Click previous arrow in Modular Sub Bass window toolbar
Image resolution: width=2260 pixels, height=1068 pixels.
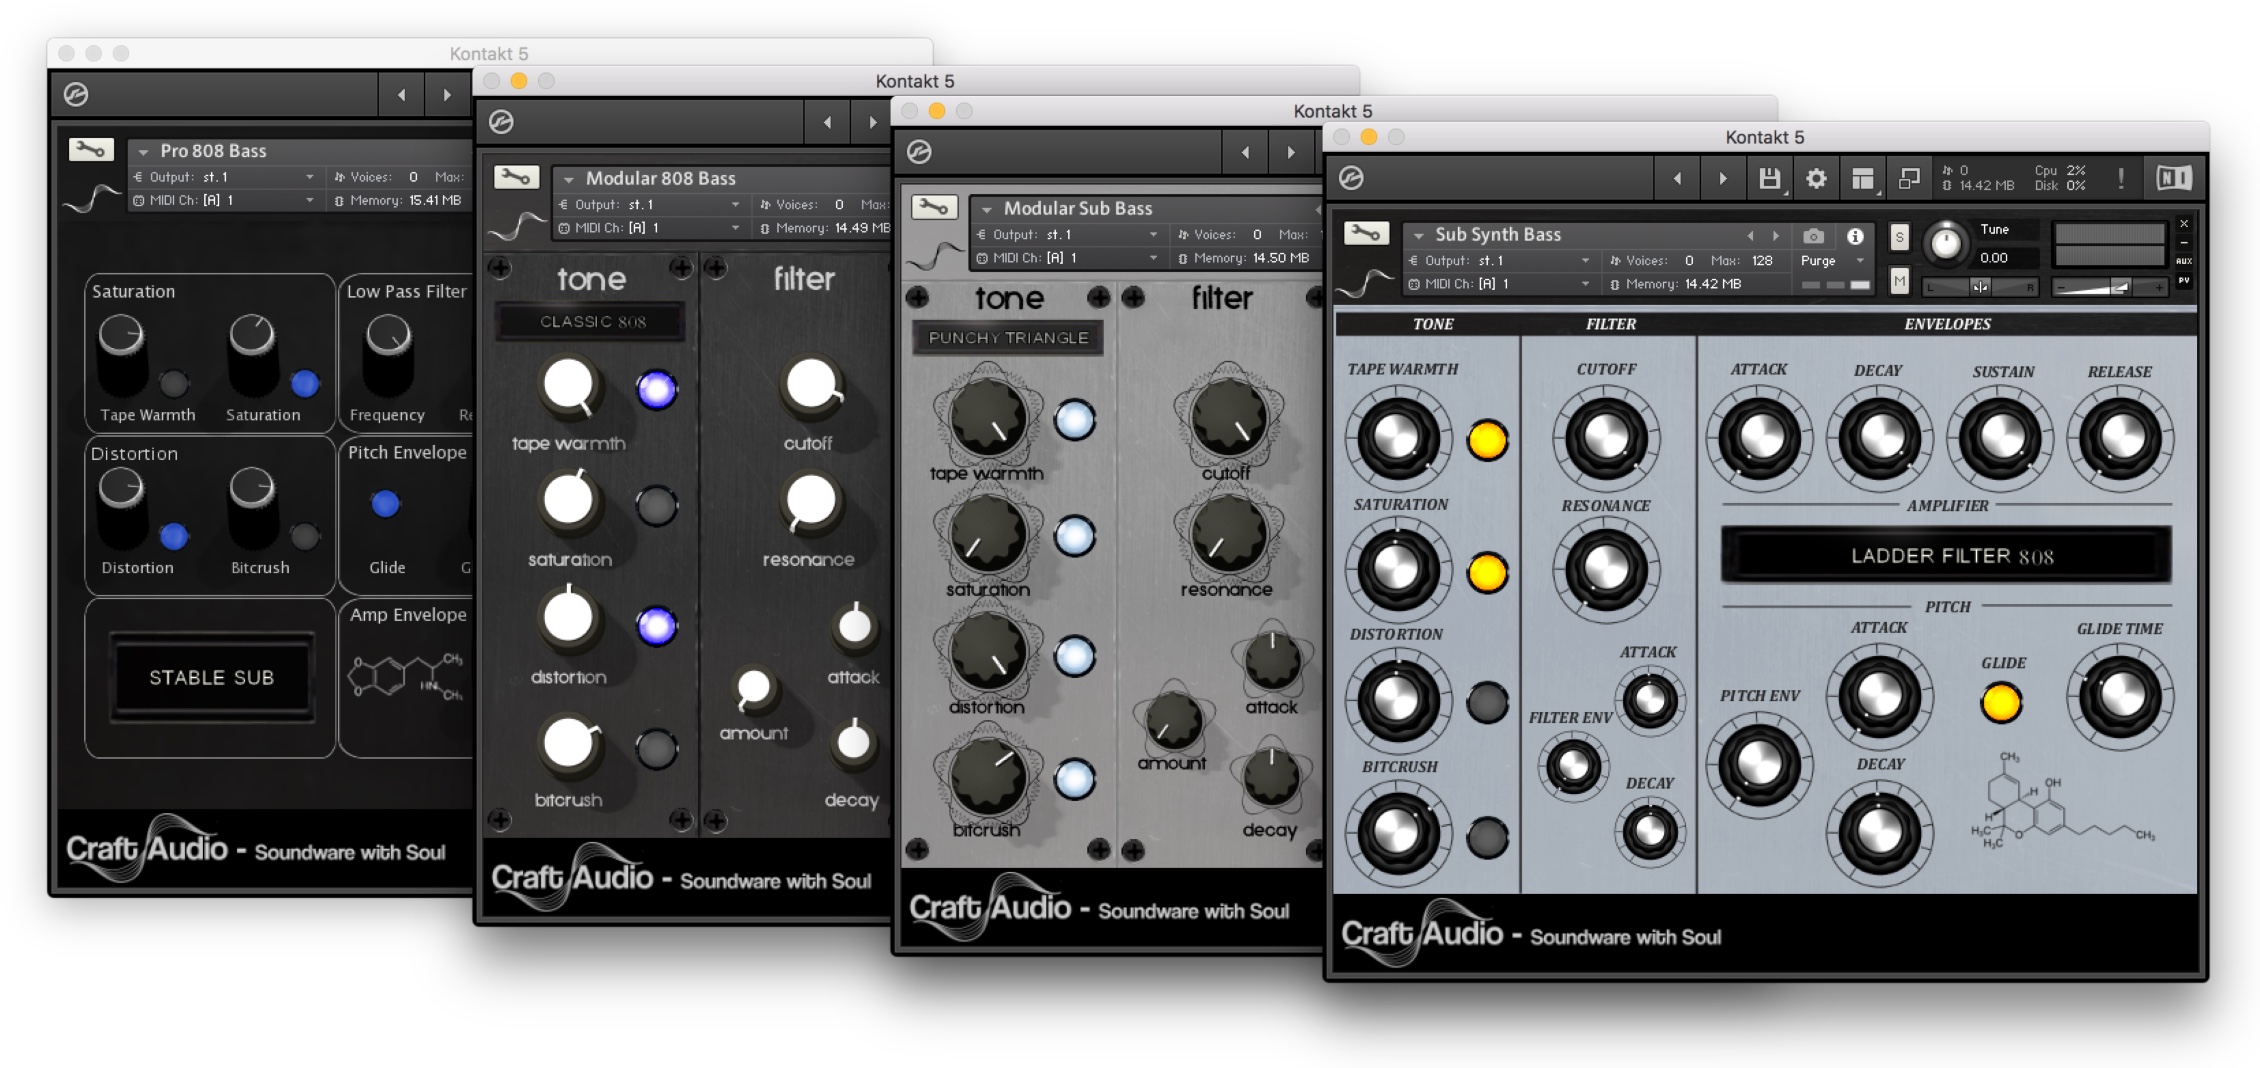click(x=1245, y=153)
